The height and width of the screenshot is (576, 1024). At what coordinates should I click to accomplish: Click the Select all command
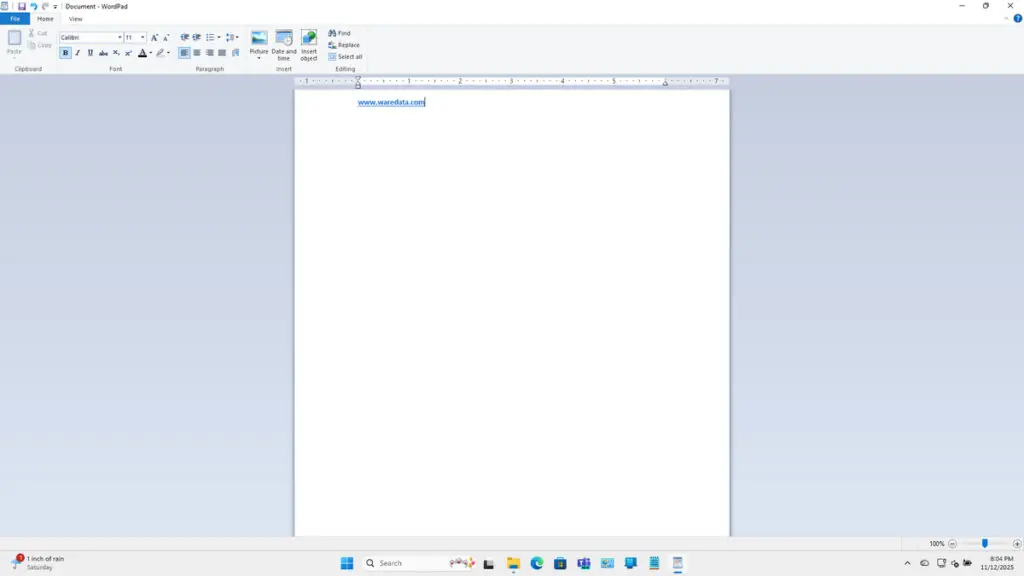[x=345, y=56]
